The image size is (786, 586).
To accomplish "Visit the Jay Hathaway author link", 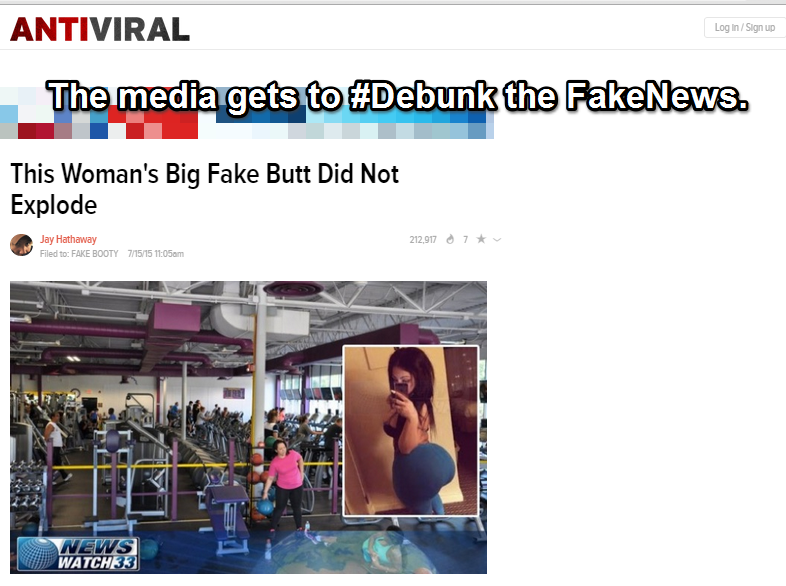I will tap(68, 239).
